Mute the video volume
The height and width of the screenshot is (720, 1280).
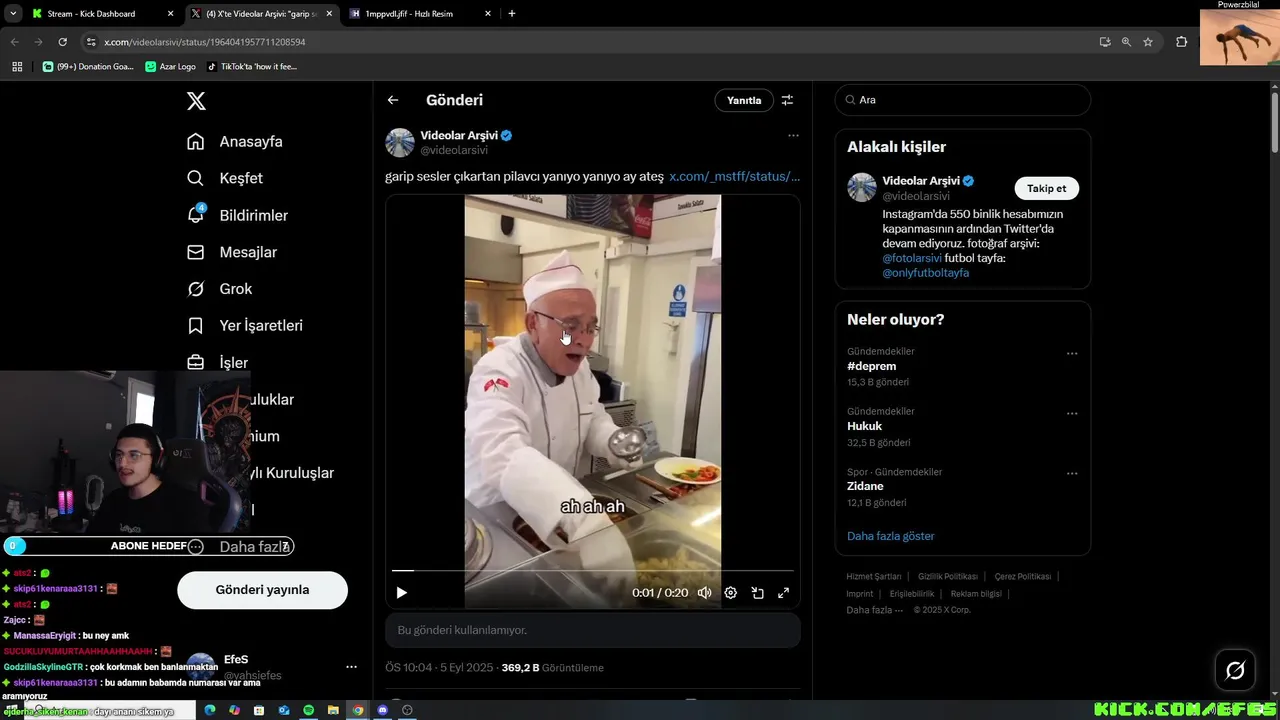(704, 593)
